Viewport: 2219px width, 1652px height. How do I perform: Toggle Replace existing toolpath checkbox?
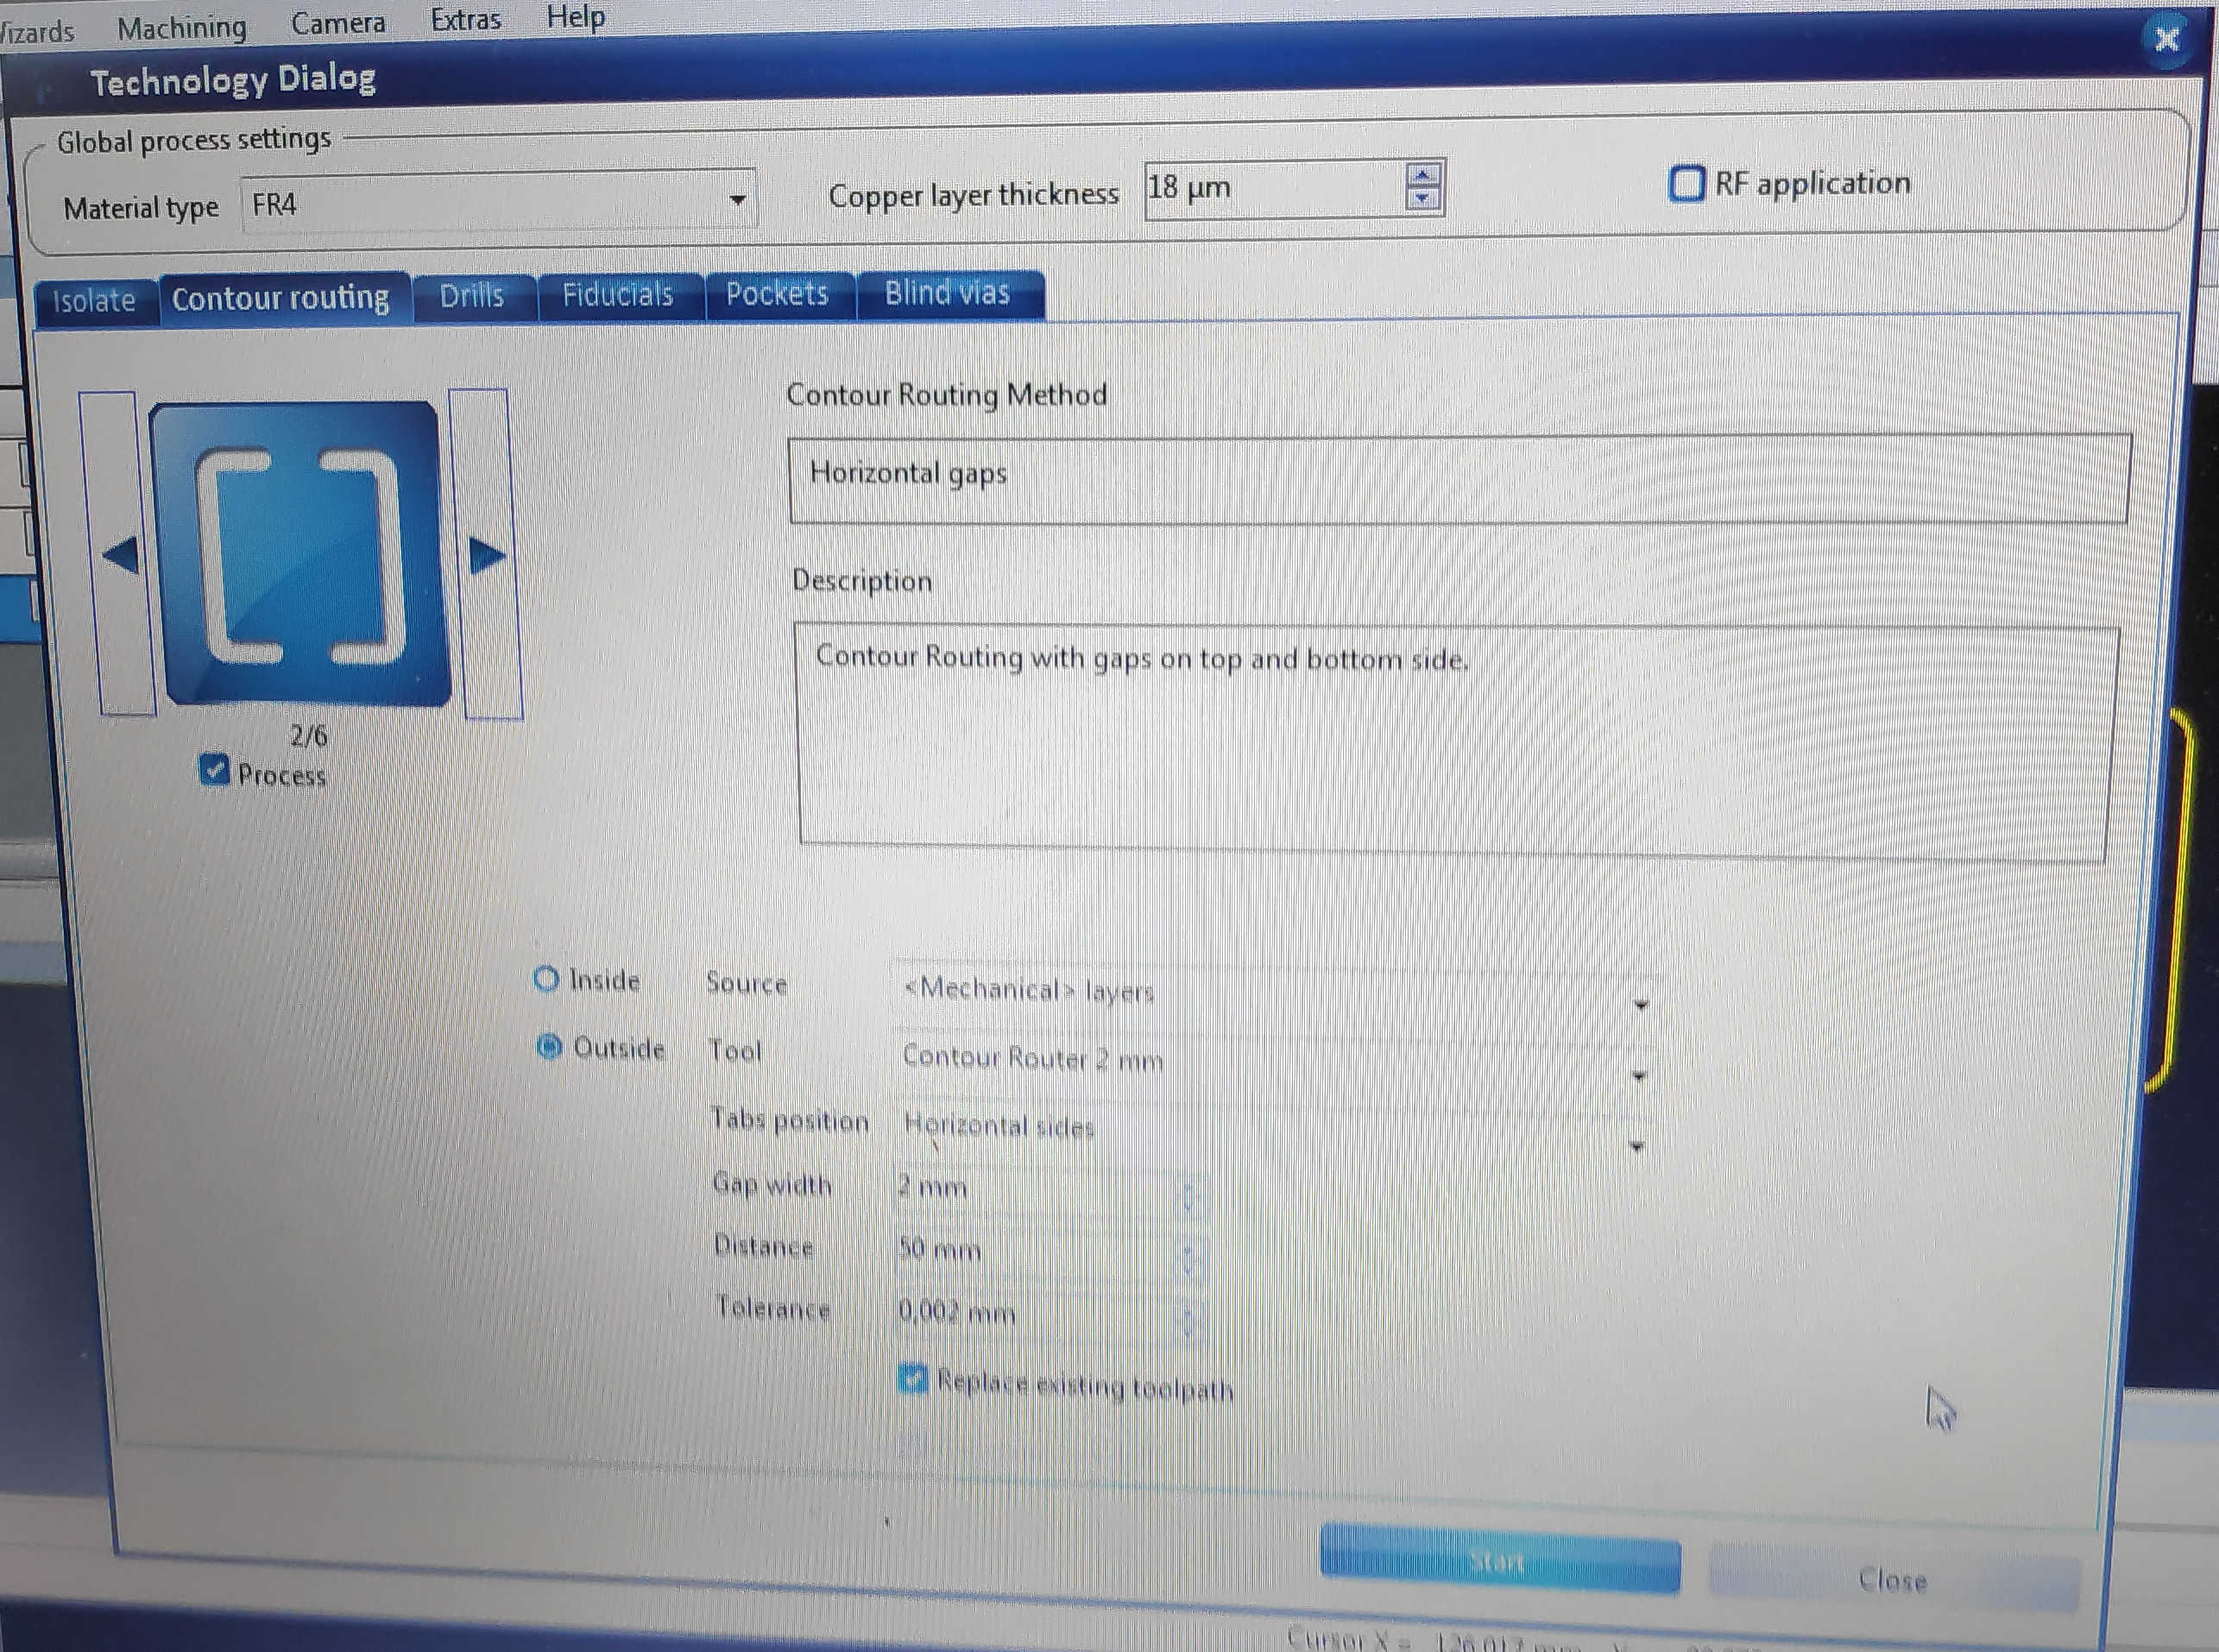[x=912, y=1380]
